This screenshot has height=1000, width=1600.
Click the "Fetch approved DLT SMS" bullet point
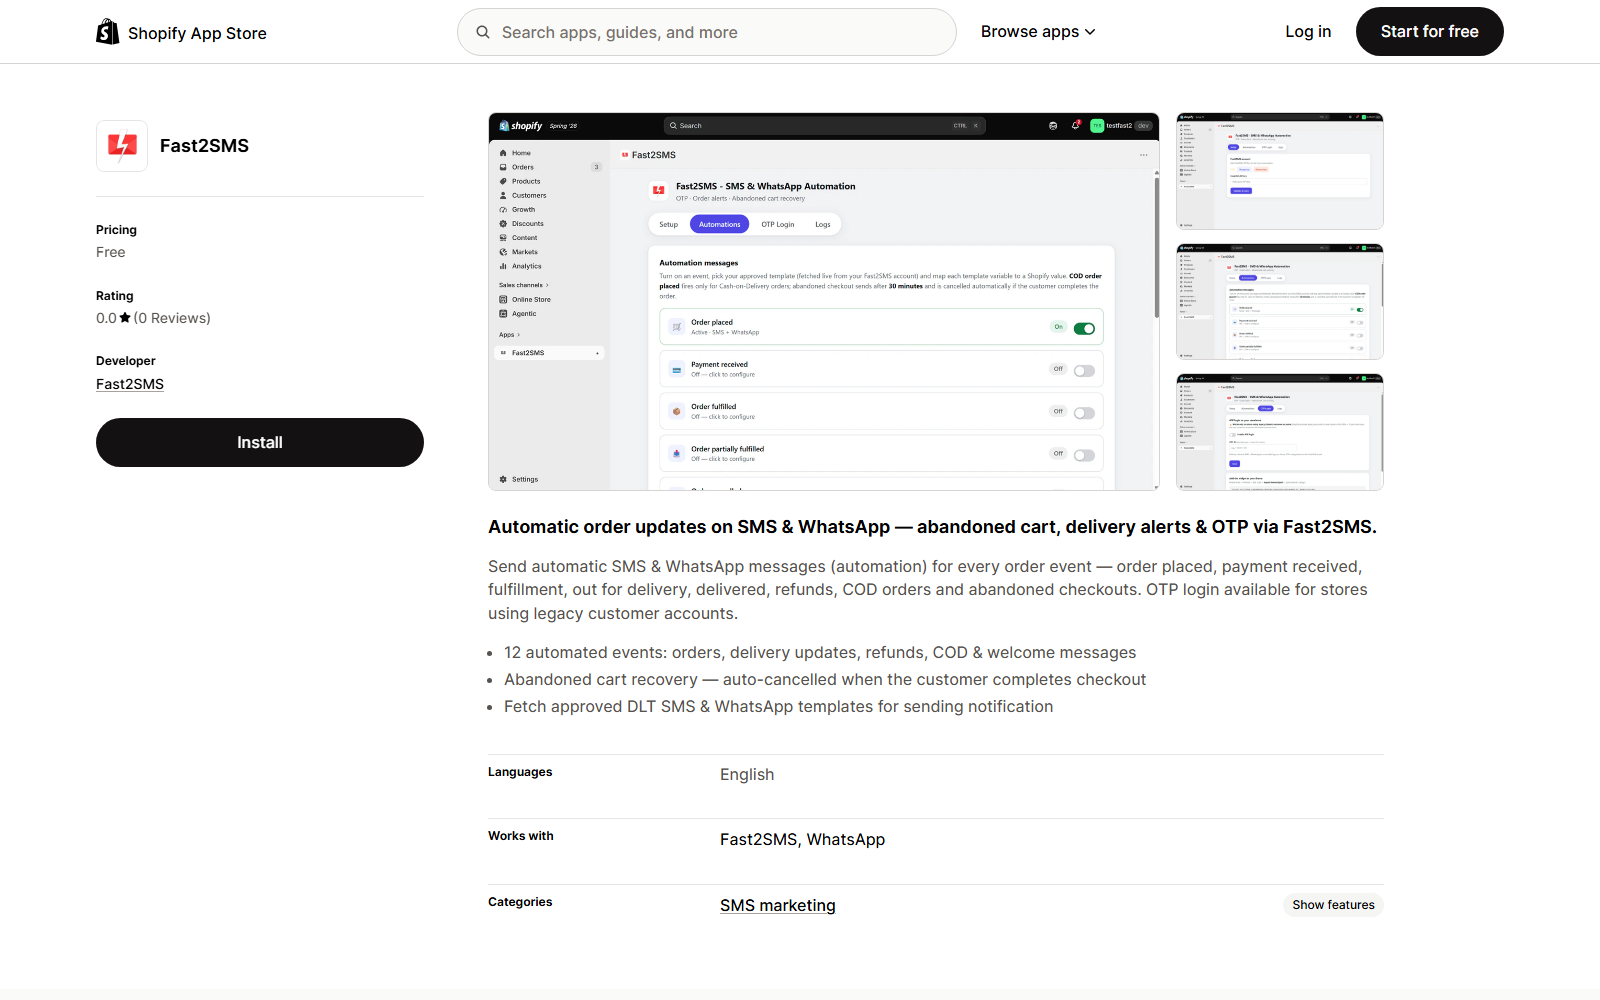pos(779,706)
